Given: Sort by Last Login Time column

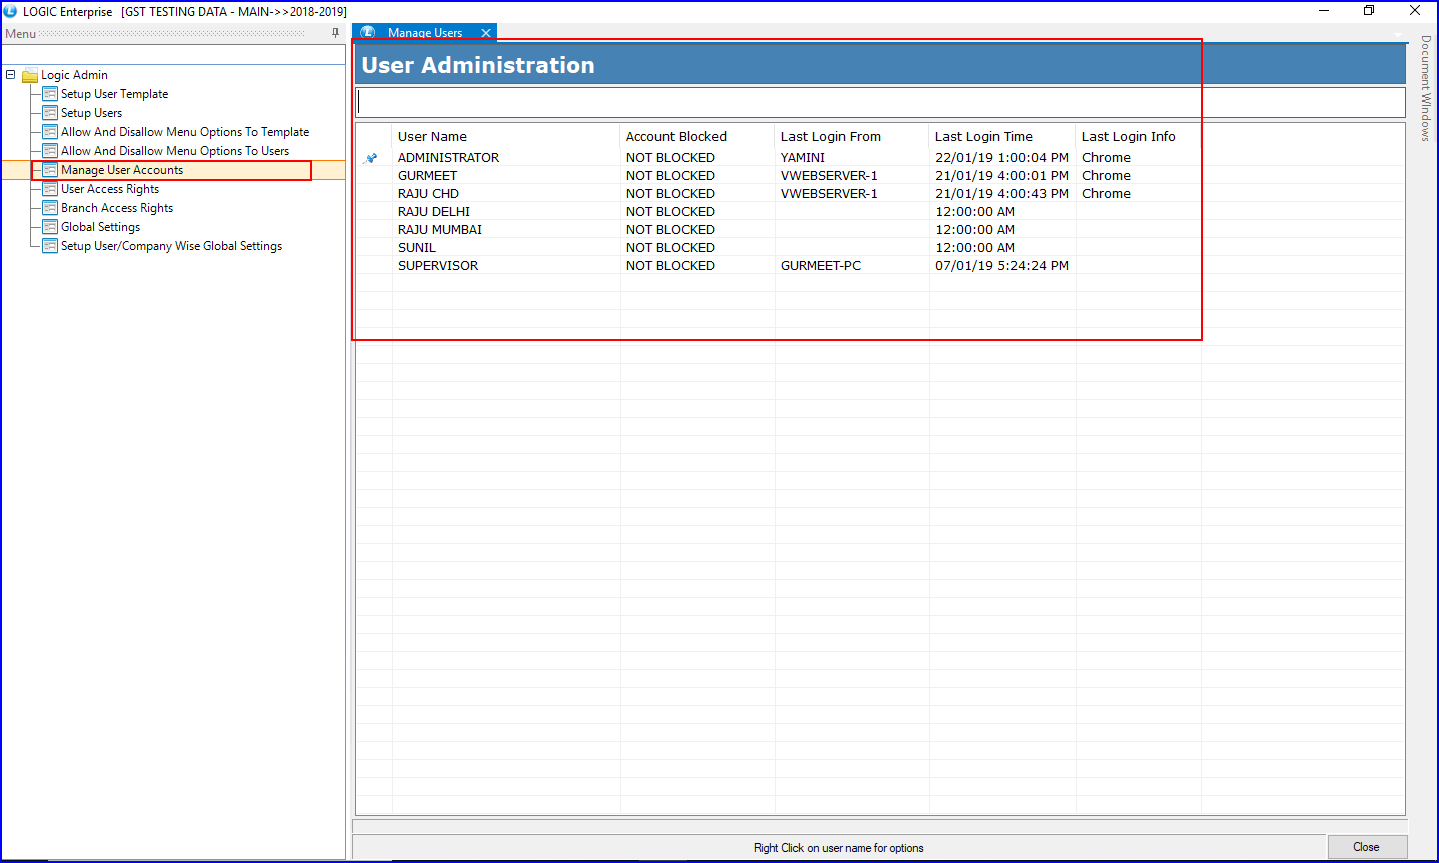Looking at the screenshot, I should [x=983, y=137].
